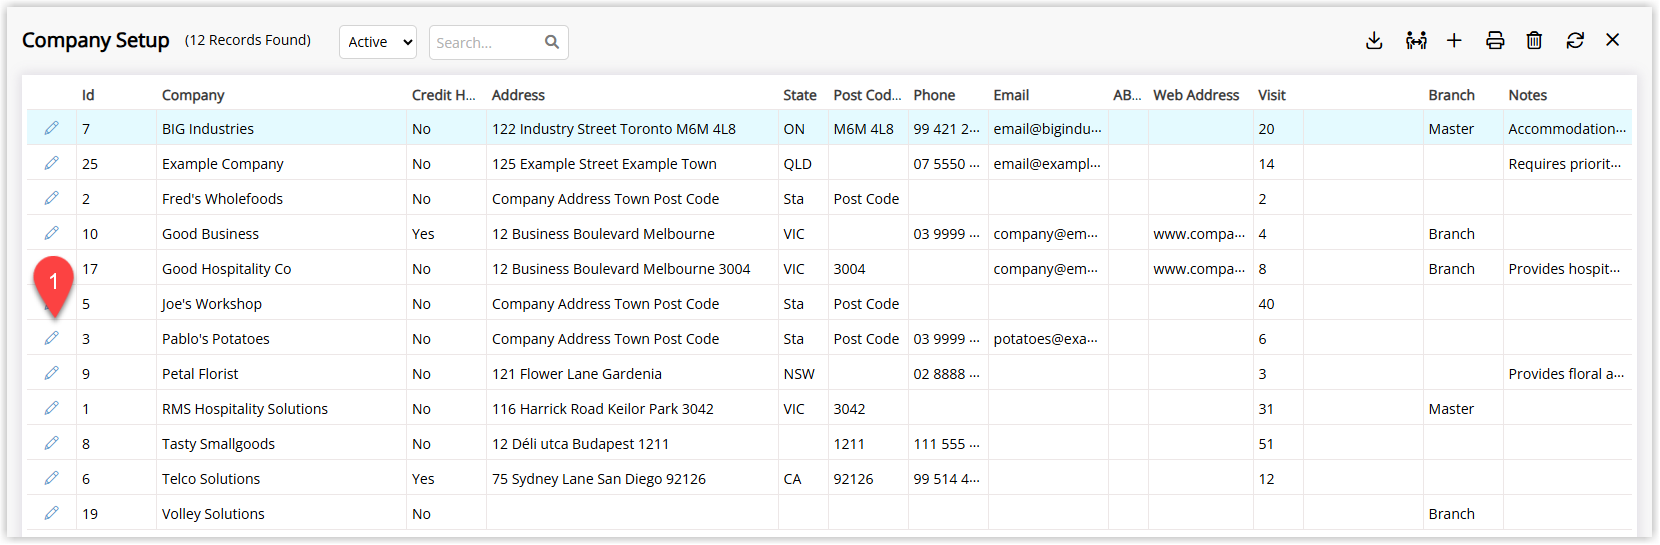The width and height of the screenshot is (1660, 545).
Task: Sort by the Web Address column header
Action: 1196,95
